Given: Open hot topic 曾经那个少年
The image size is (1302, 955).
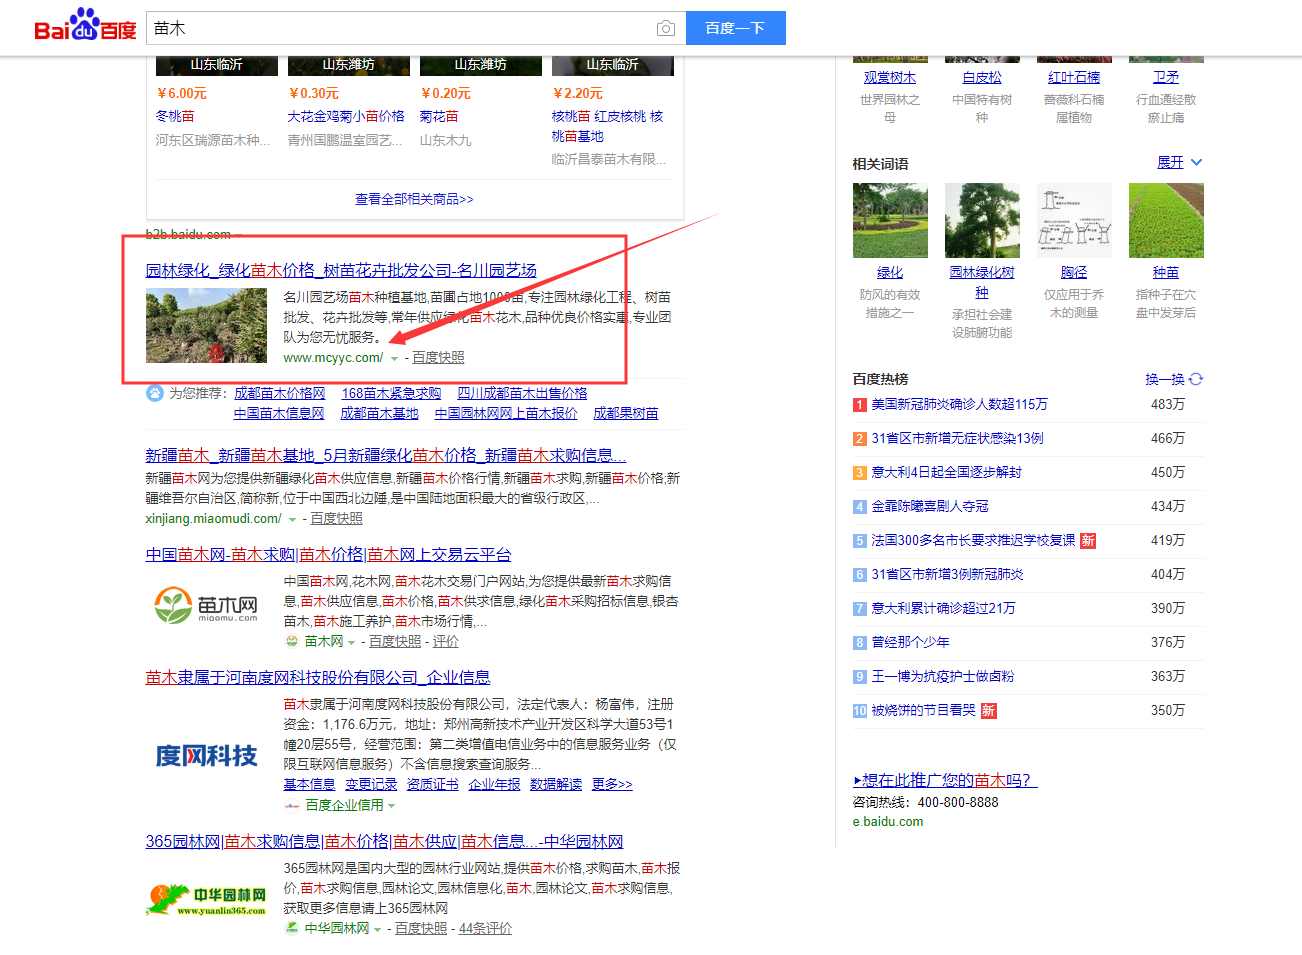Looking at the screenshot, I should coord(910,642).
